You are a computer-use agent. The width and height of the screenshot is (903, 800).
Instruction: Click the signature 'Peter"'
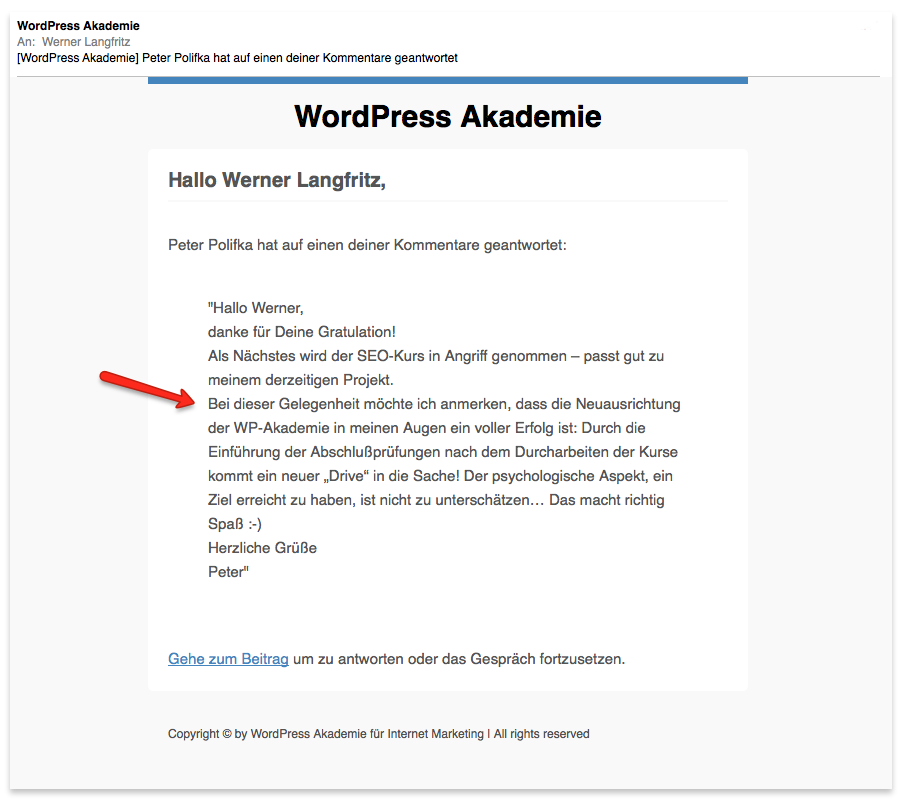click(229, 572)
